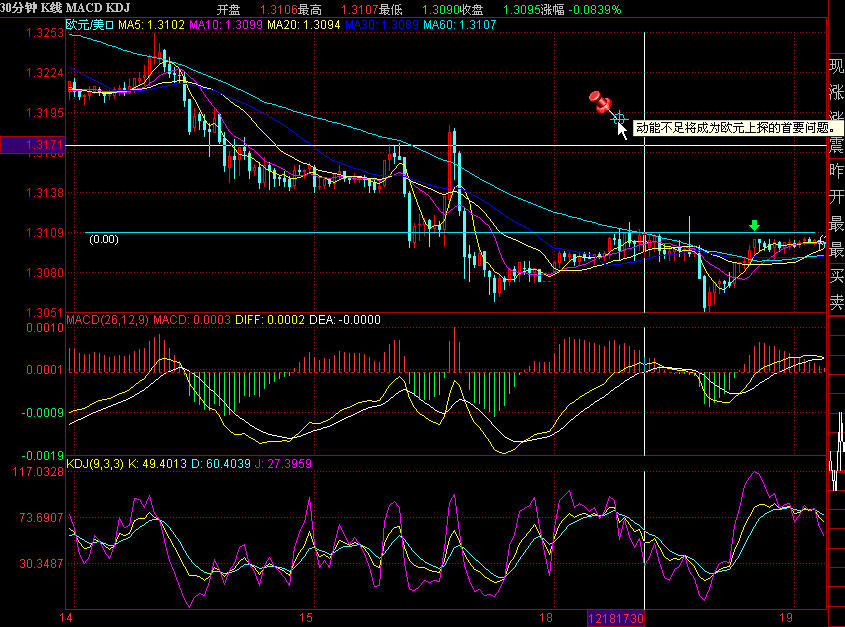
Task: Click the 开 label in right sidebar
Action: [x=836, y=197]
